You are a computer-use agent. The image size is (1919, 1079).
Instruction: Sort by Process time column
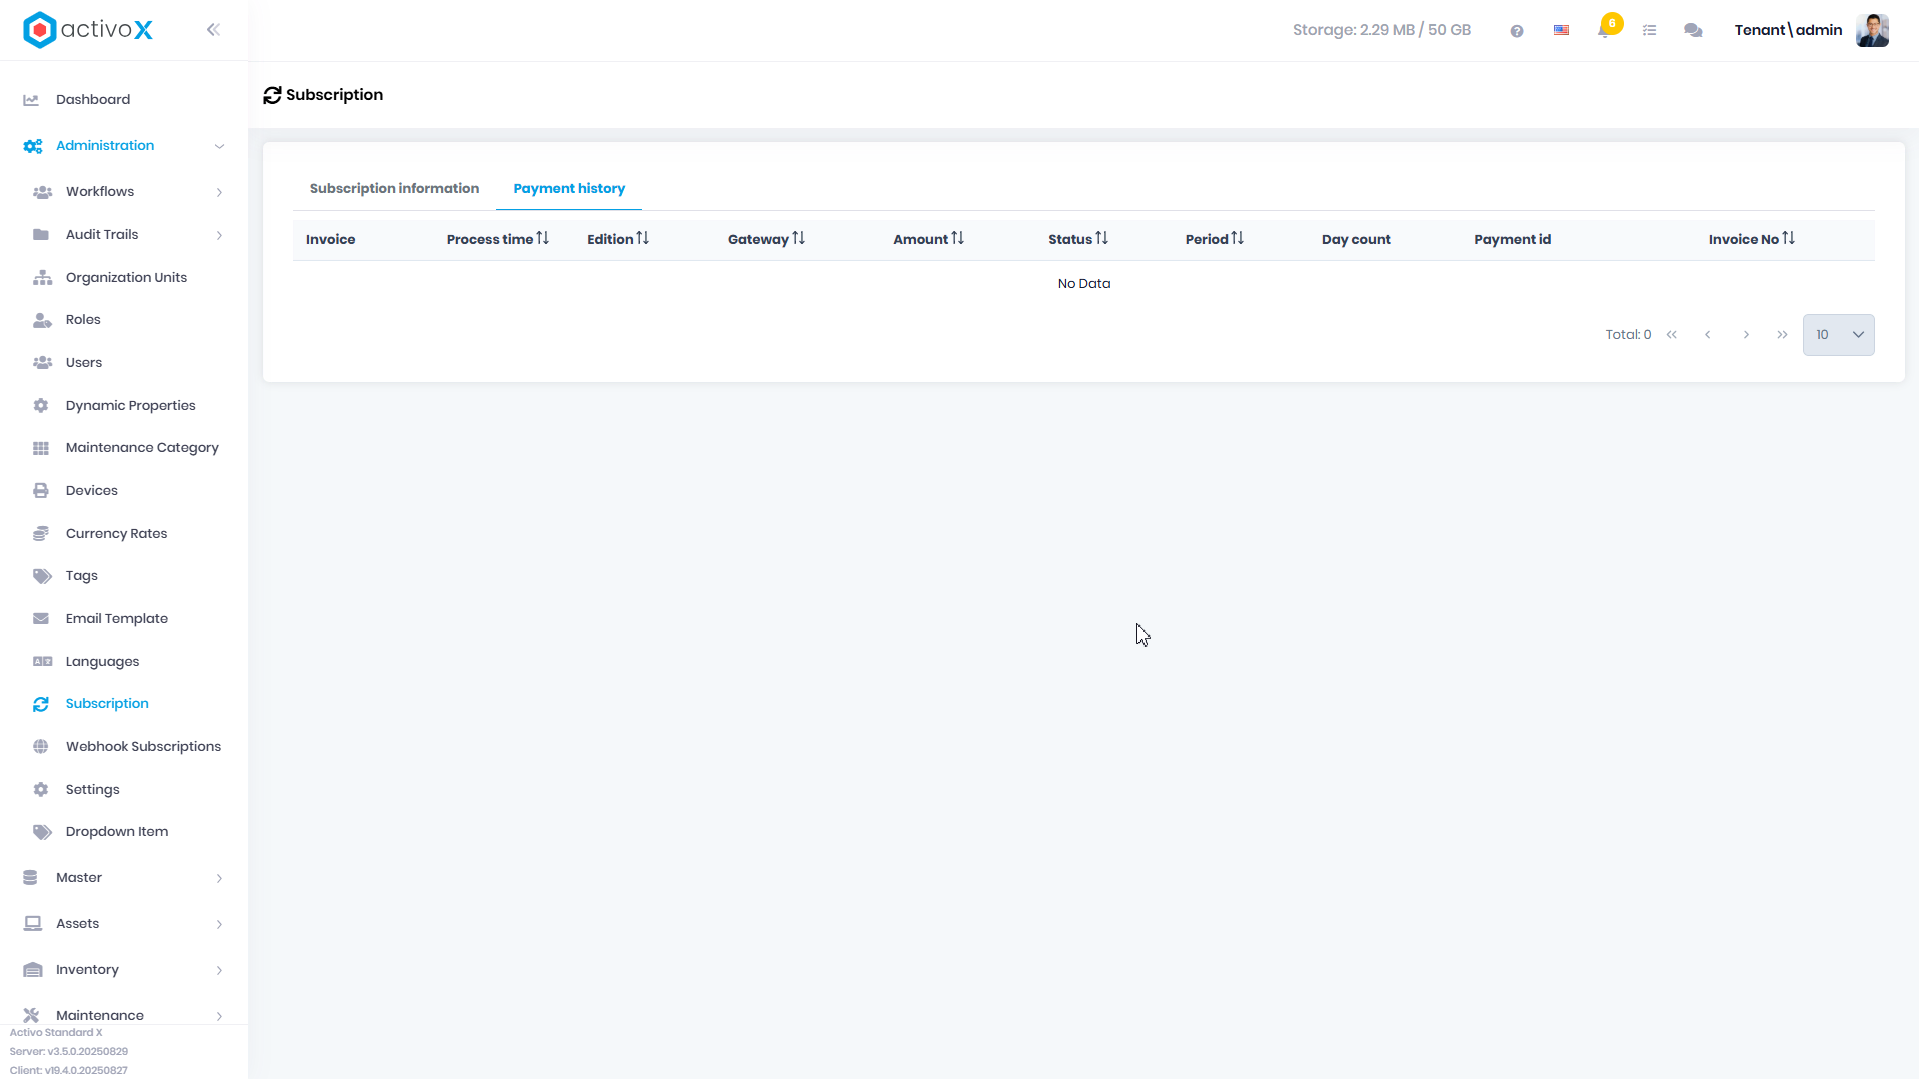point(497,239)
